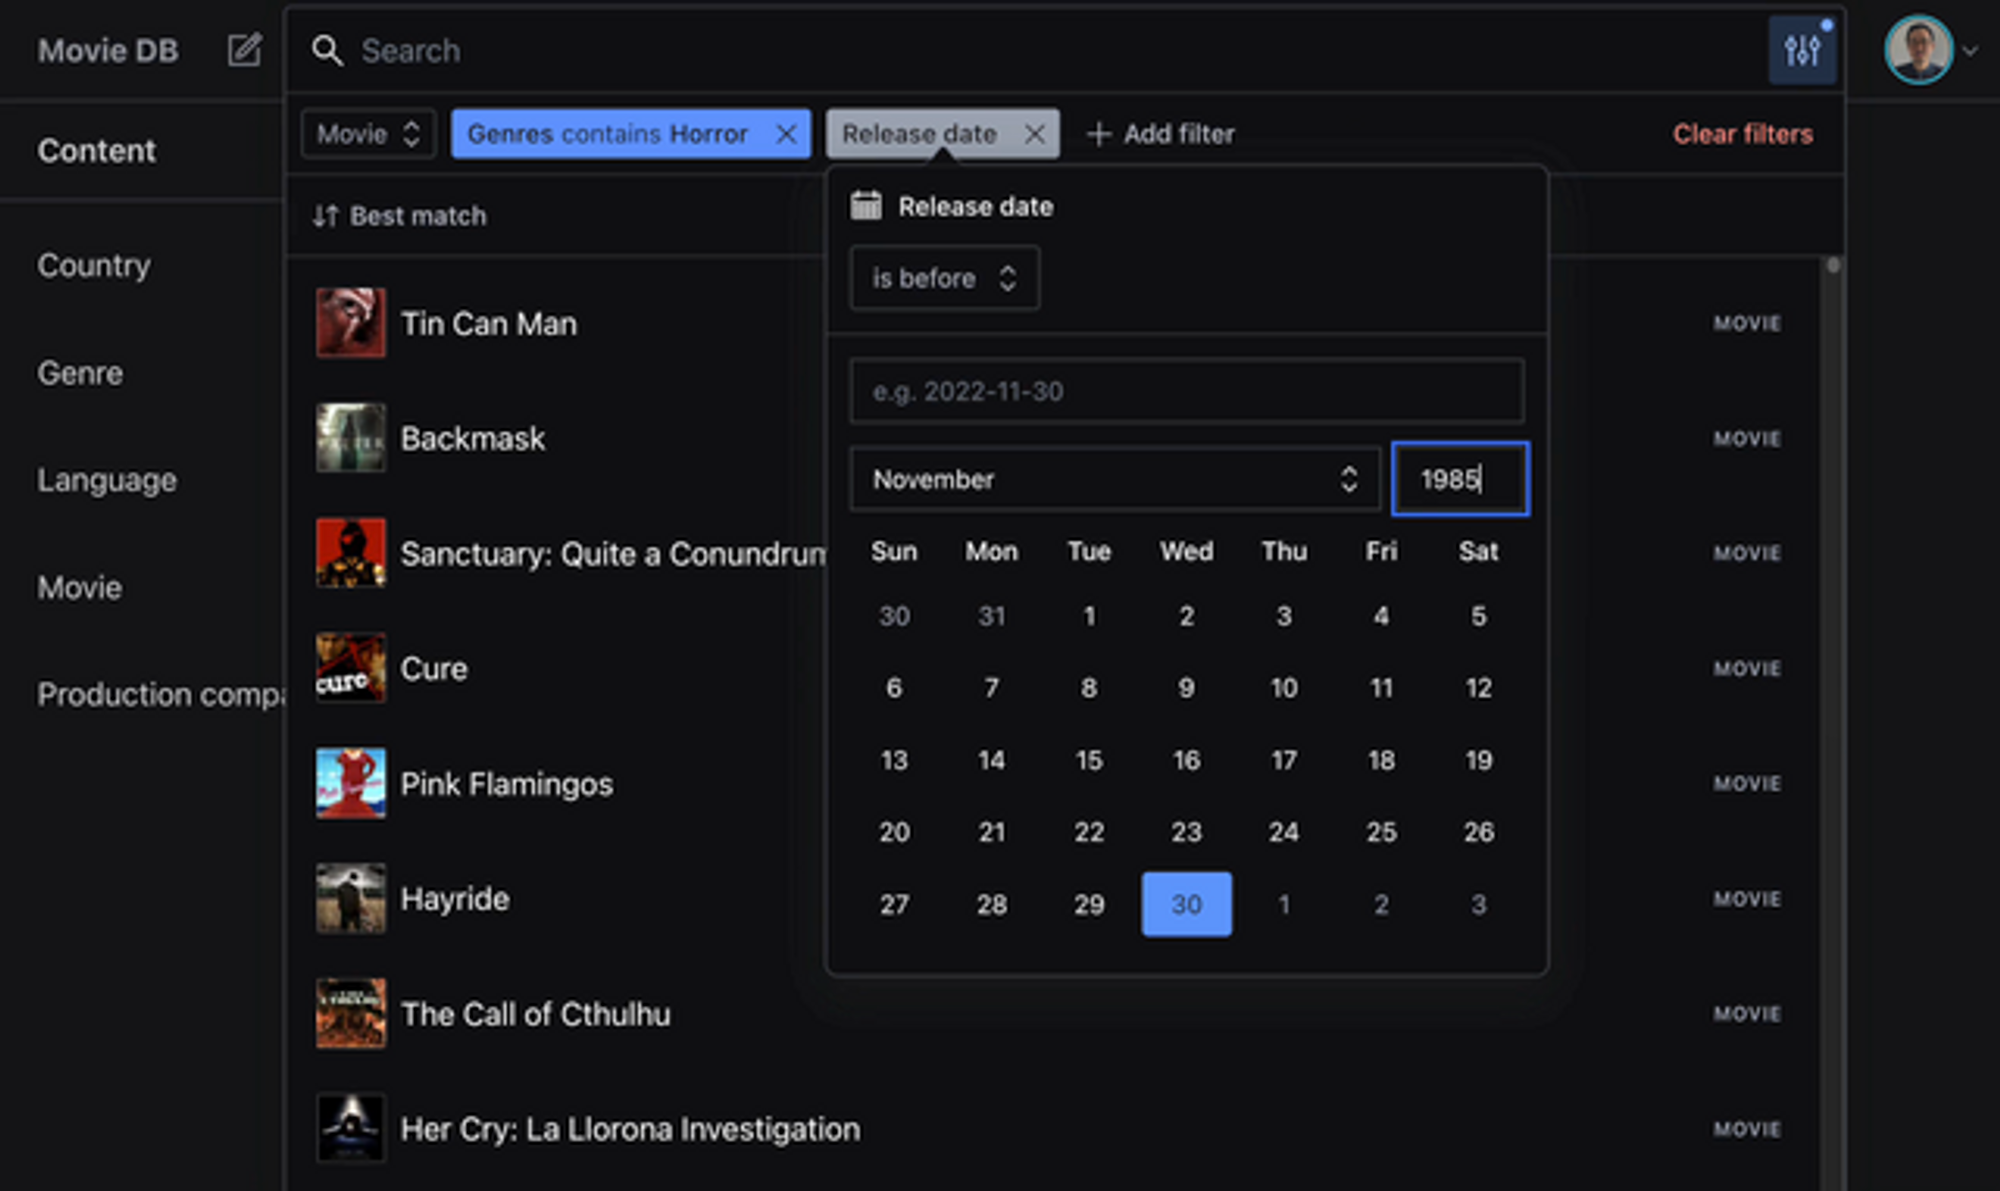
Task: Remove the Release date filter chip
Action: tap(1035, 134)
